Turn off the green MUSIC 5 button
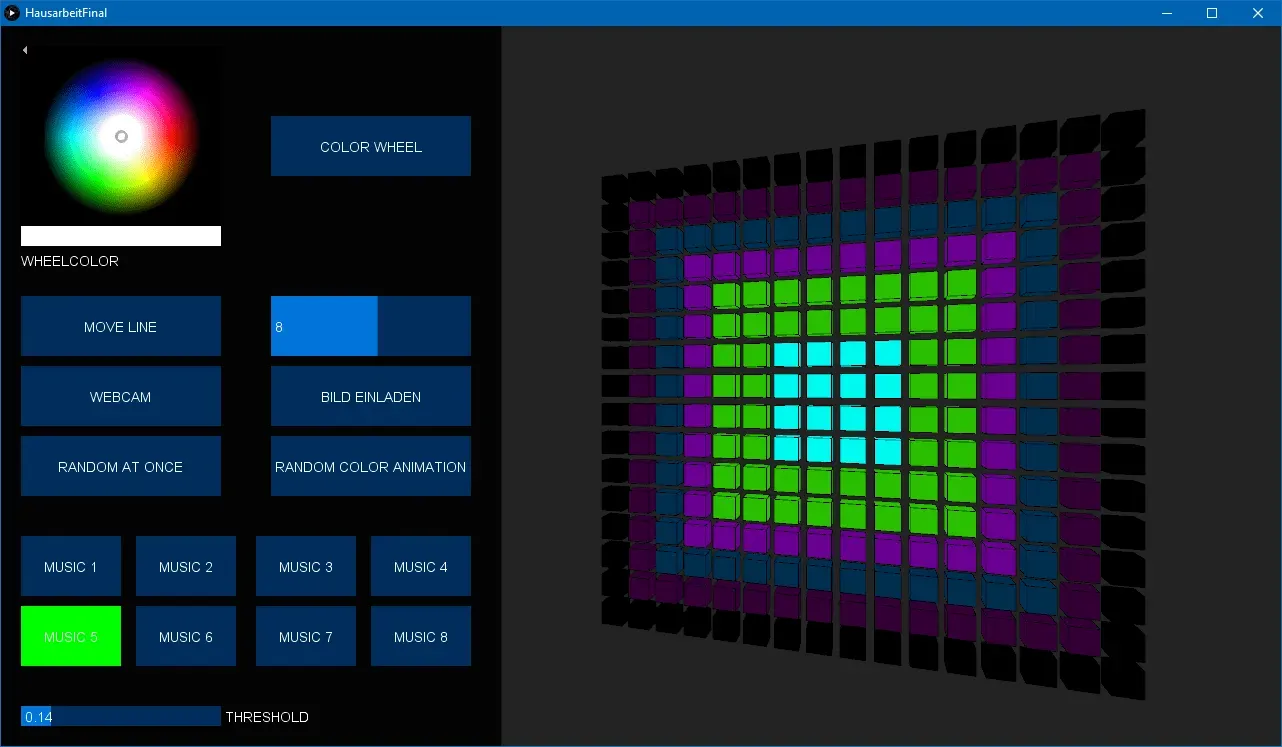 pos(71,636)
